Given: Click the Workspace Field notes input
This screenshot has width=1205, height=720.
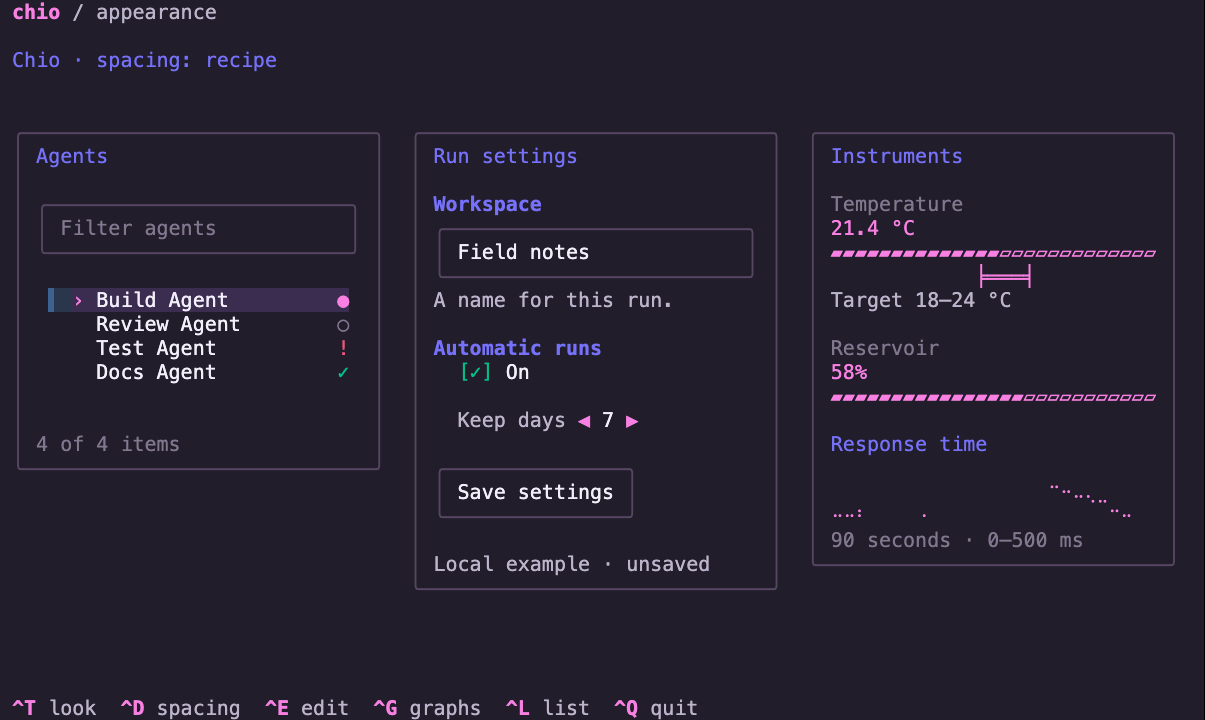Looking at the screenshot, I should click(x=596, y=253).
